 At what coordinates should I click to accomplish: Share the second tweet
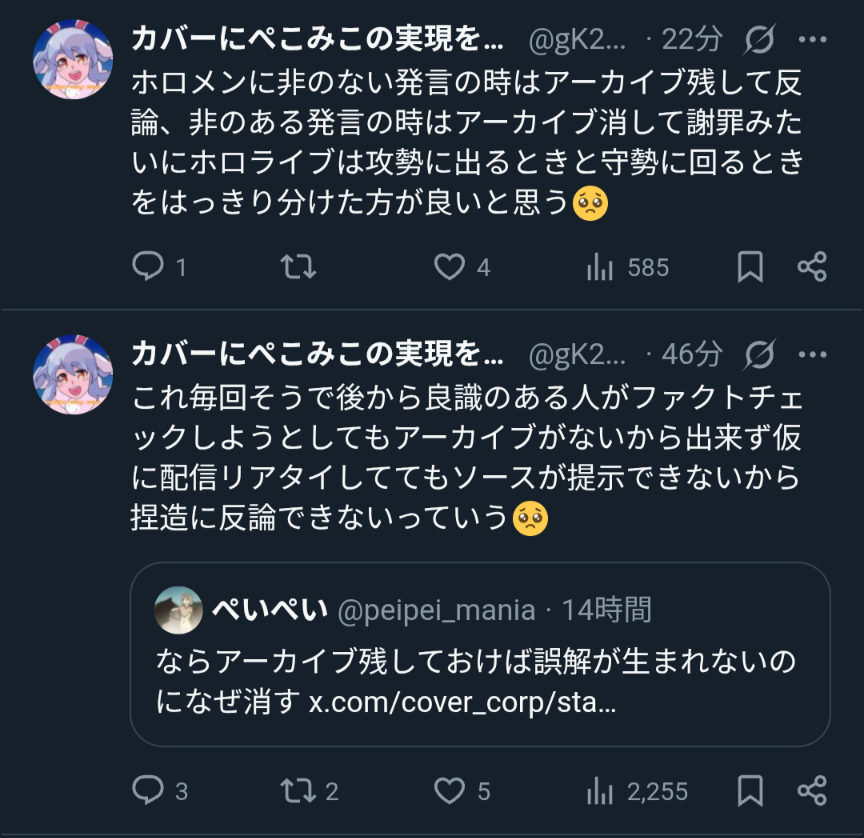(x=812, y=791)
